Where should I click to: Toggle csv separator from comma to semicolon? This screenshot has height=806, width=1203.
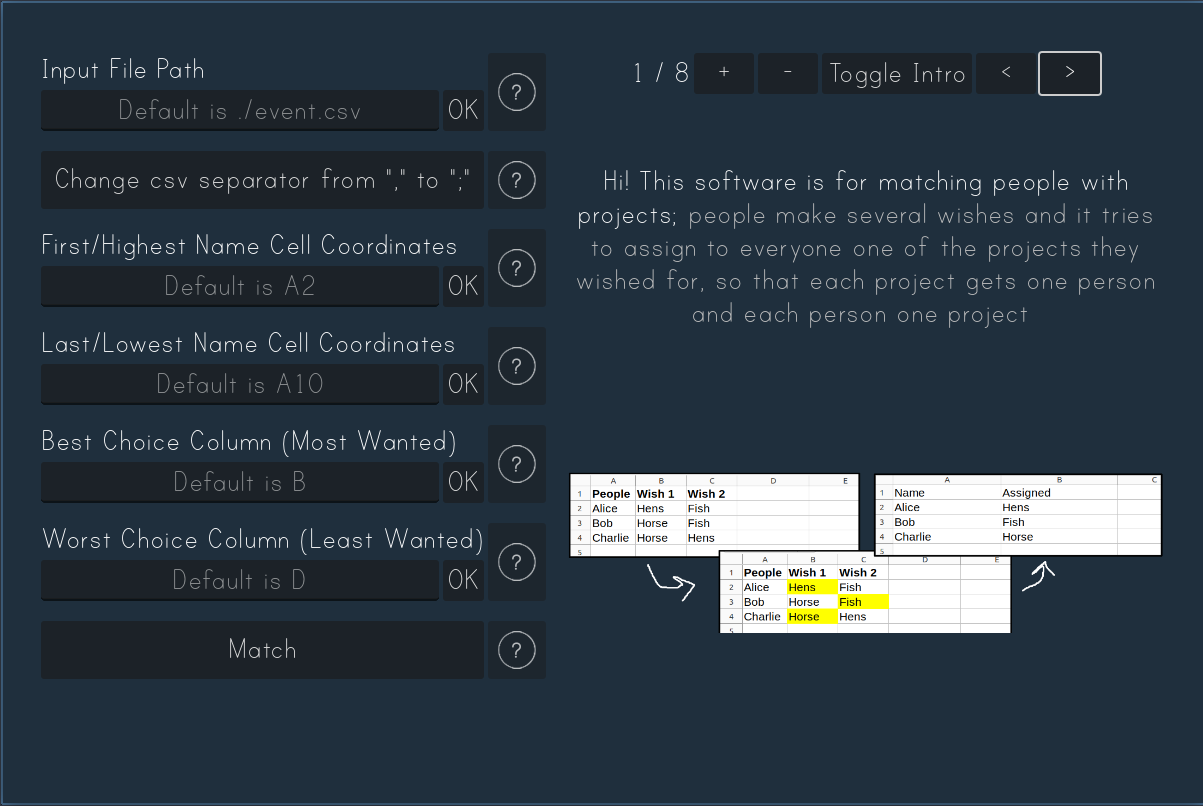(262, 180)
